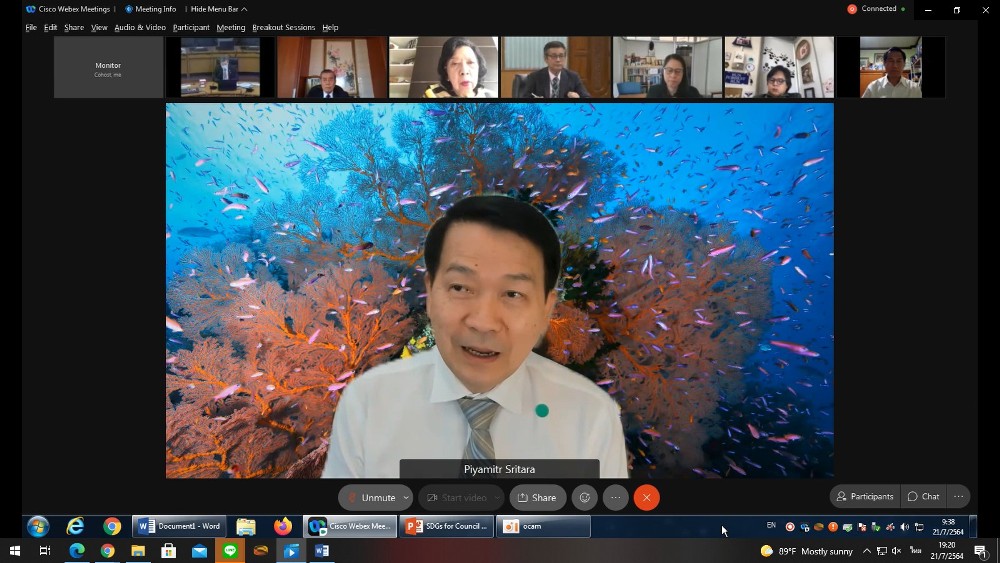This screenshot has height=563, width=1000.
Task: Switch to SDGs for Council PowerPoint window
Action: 446,526
